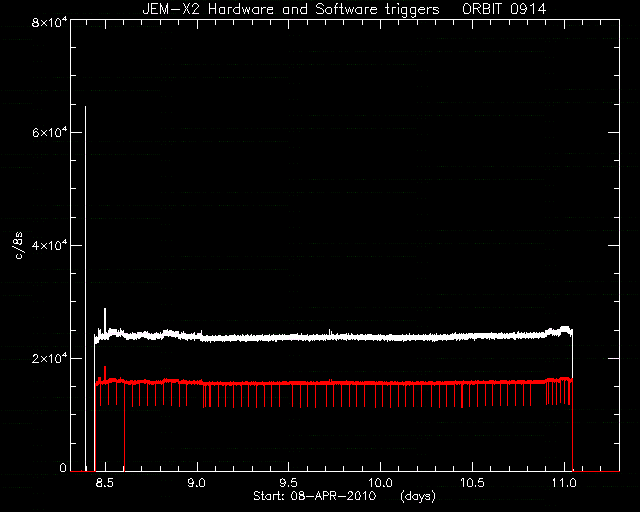Click the 8×10⁴ y-axis label
This screenshot has height=512, width=640.
[50, 22]
